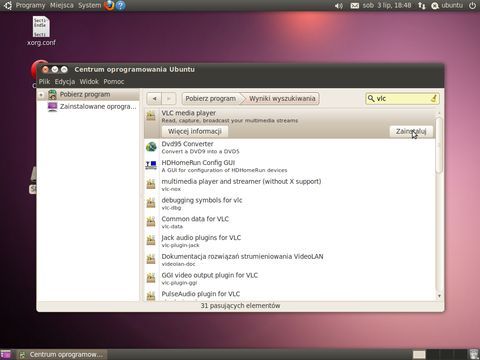This screenshot has height=360, width=480.
Task: Open the Firefox launcher in top panel
Action: [x=109, y=5]
